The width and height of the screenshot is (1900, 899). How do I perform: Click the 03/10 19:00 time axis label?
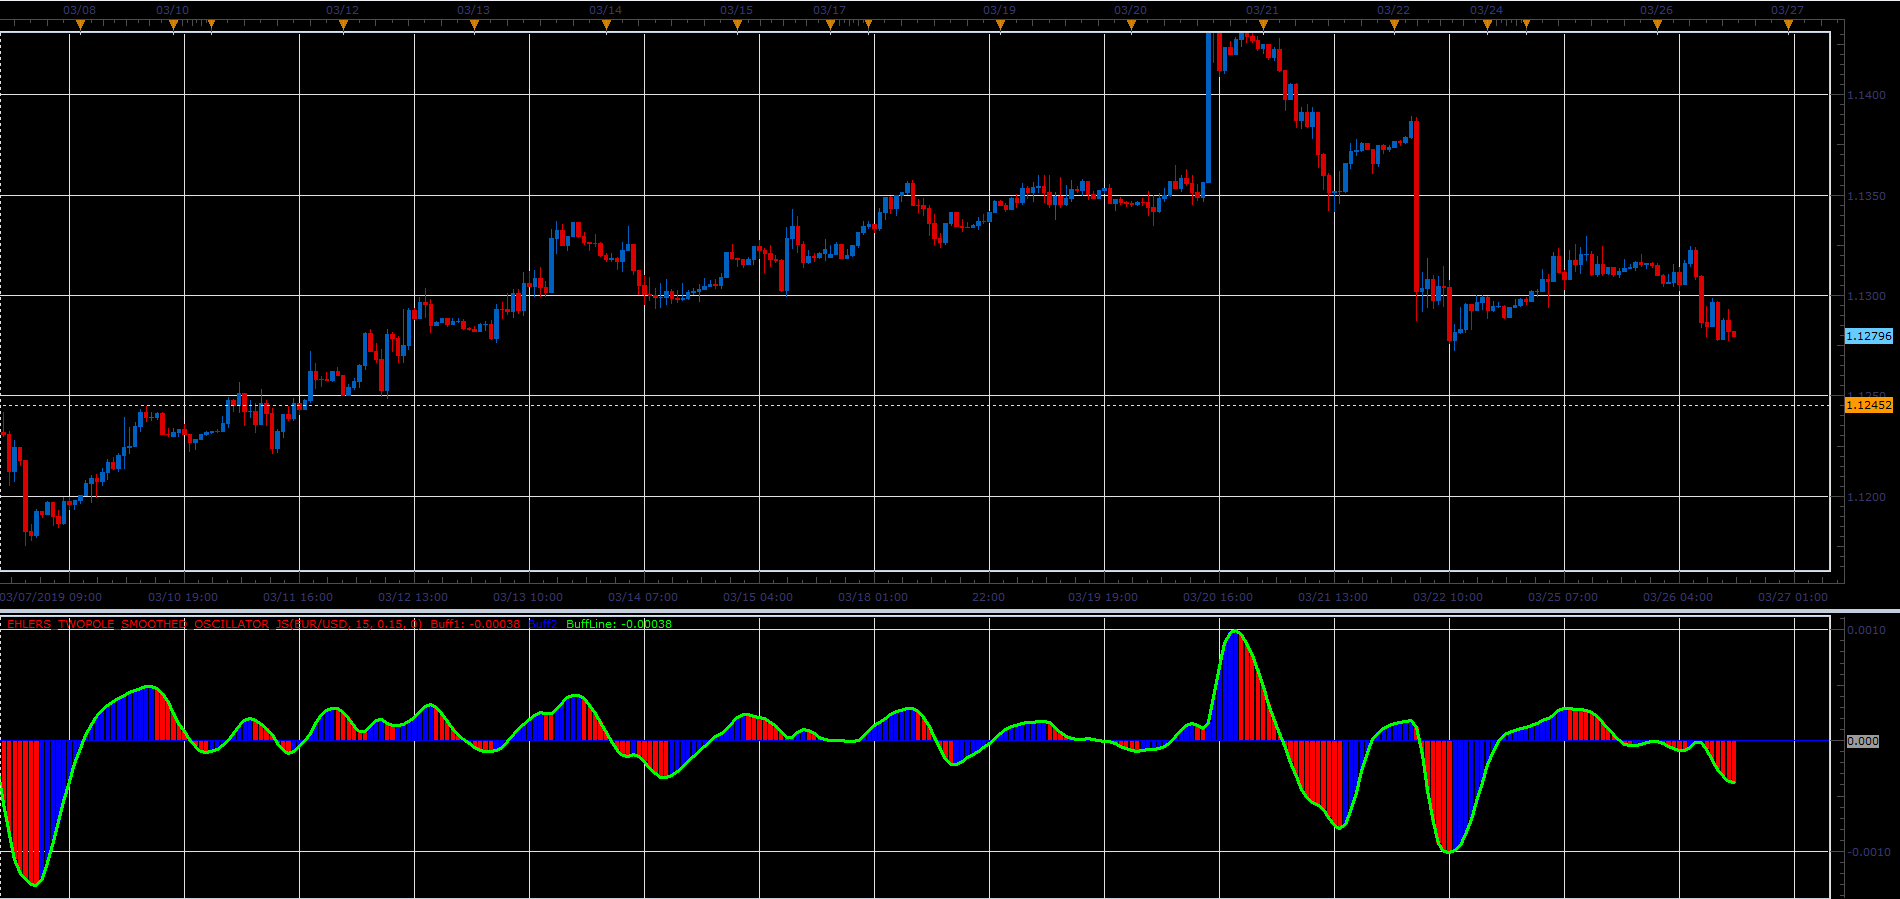tap(183, 597)
